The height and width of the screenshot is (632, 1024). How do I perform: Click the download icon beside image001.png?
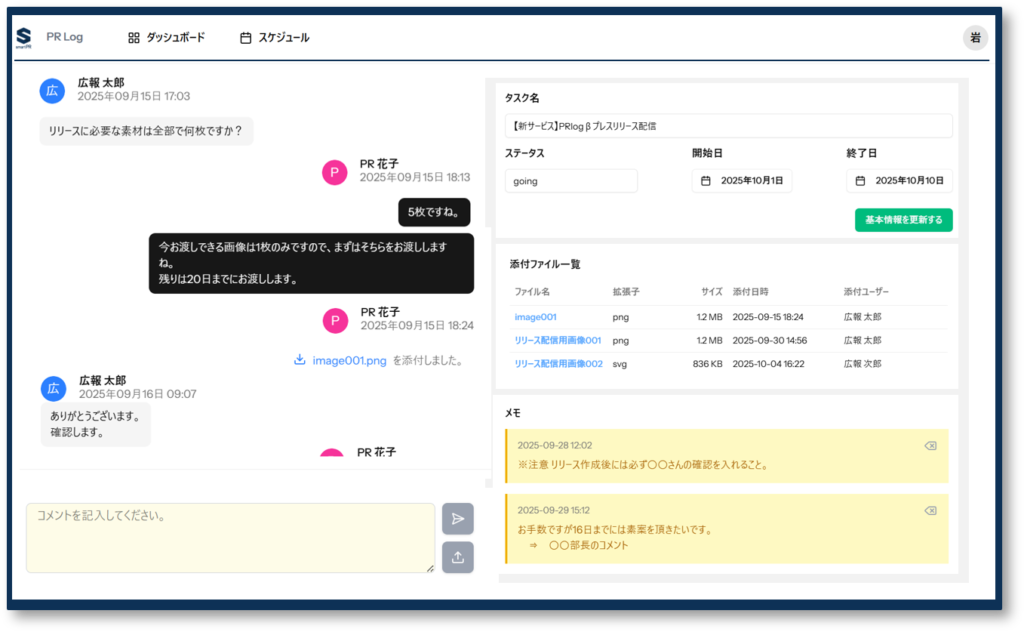point(300,361)
